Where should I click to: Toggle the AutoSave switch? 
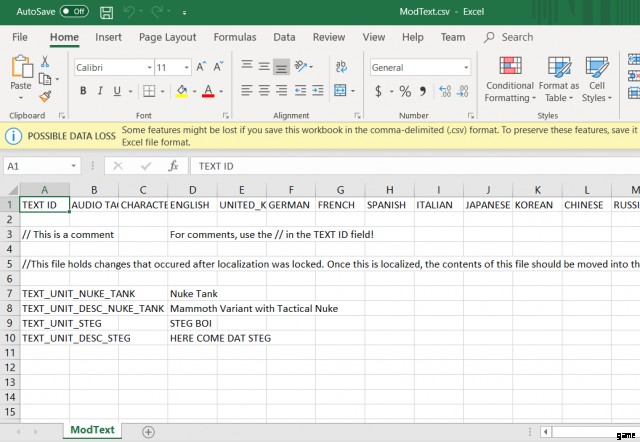coord(74,11)
